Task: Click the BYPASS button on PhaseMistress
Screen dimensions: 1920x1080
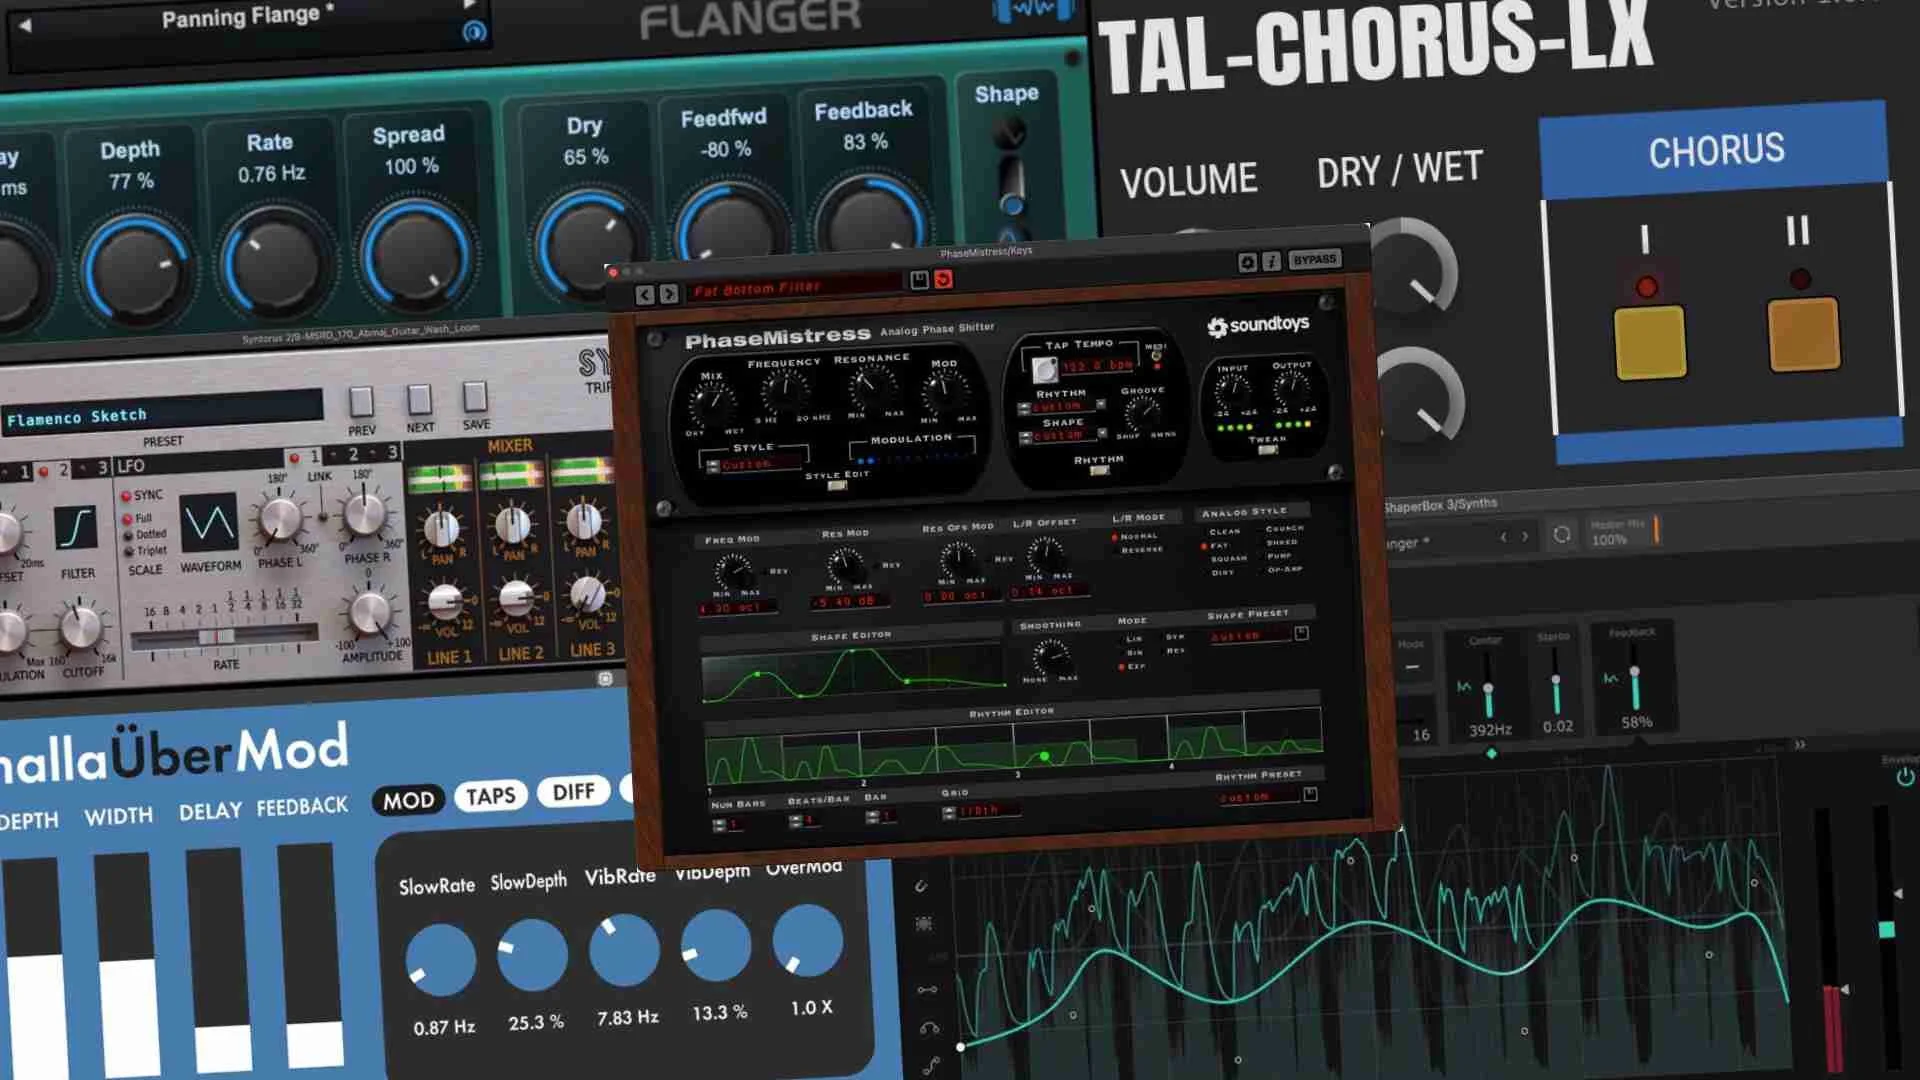Action: pyautogui.click(x=1316, y=259)
